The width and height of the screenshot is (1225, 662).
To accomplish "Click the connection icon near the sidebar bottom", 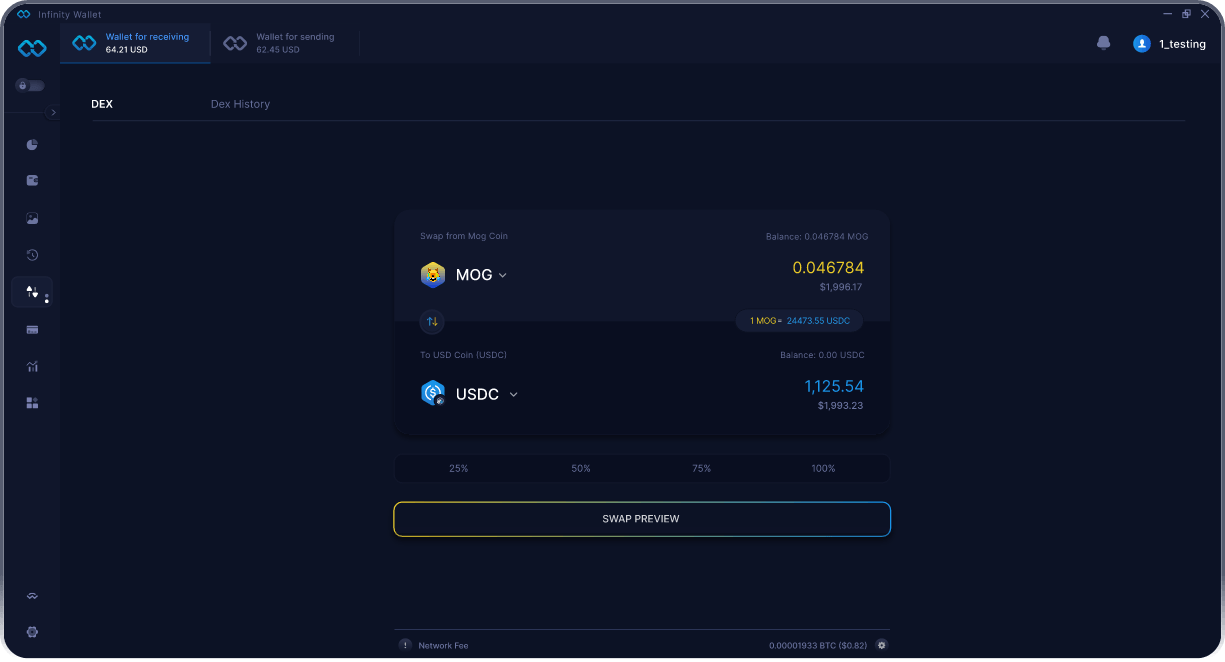I will pyautogui.click(x=32, y=596).
